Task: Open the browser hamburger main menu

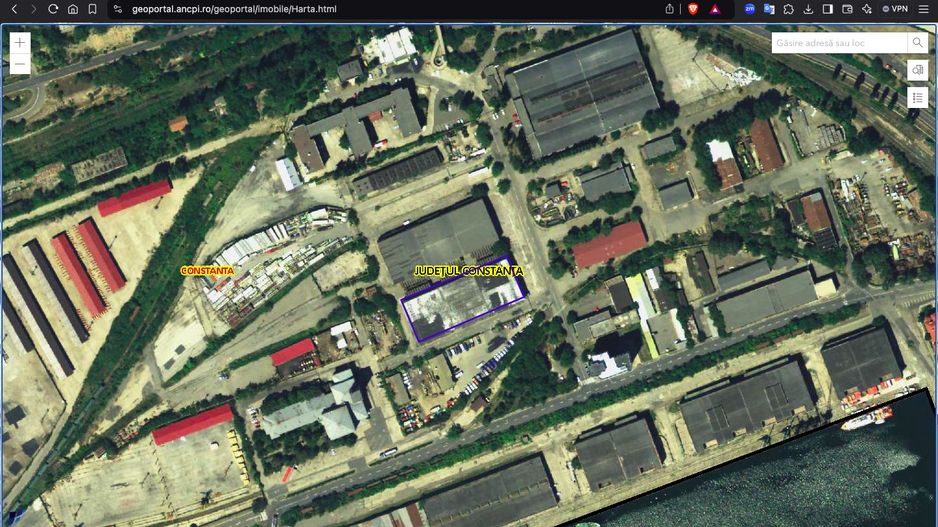Action: point(926,9)
